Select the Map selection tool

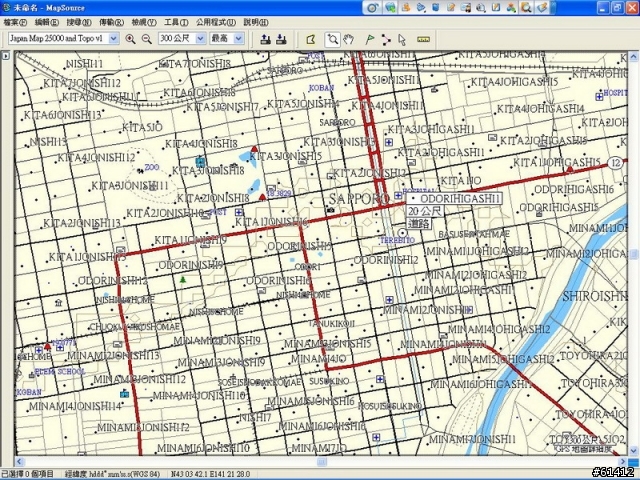(311, 39)
